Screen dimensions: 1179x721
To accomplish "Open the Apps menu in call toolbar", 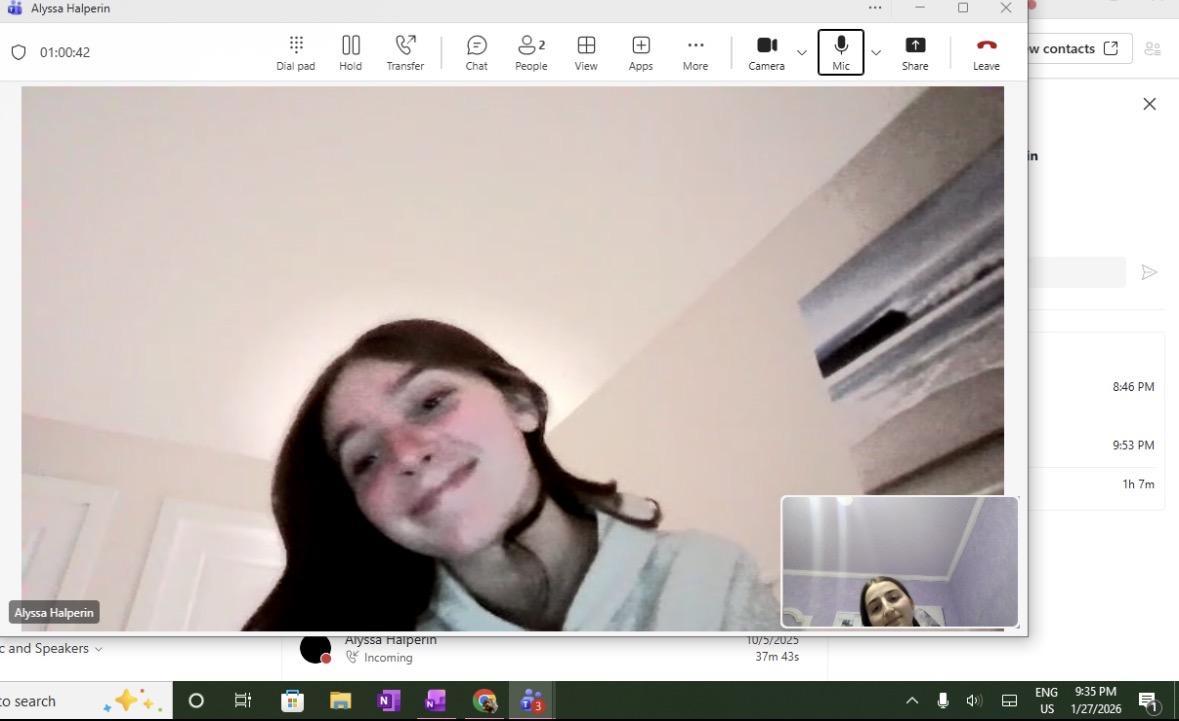I will pos(640,52).
